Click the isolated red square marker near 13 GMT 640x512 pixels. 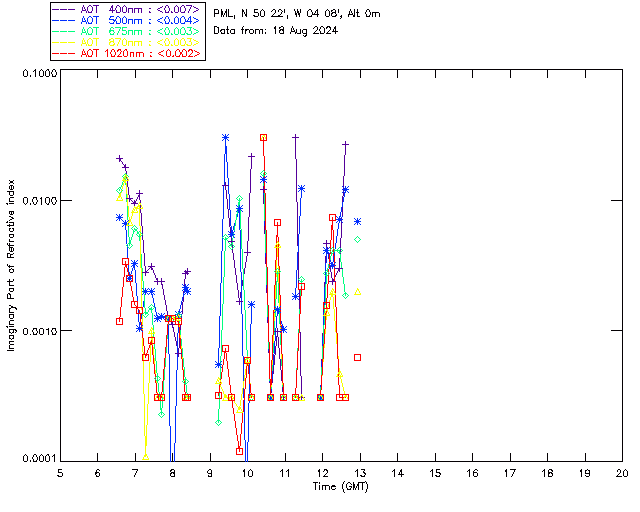(x=357, y=357)
